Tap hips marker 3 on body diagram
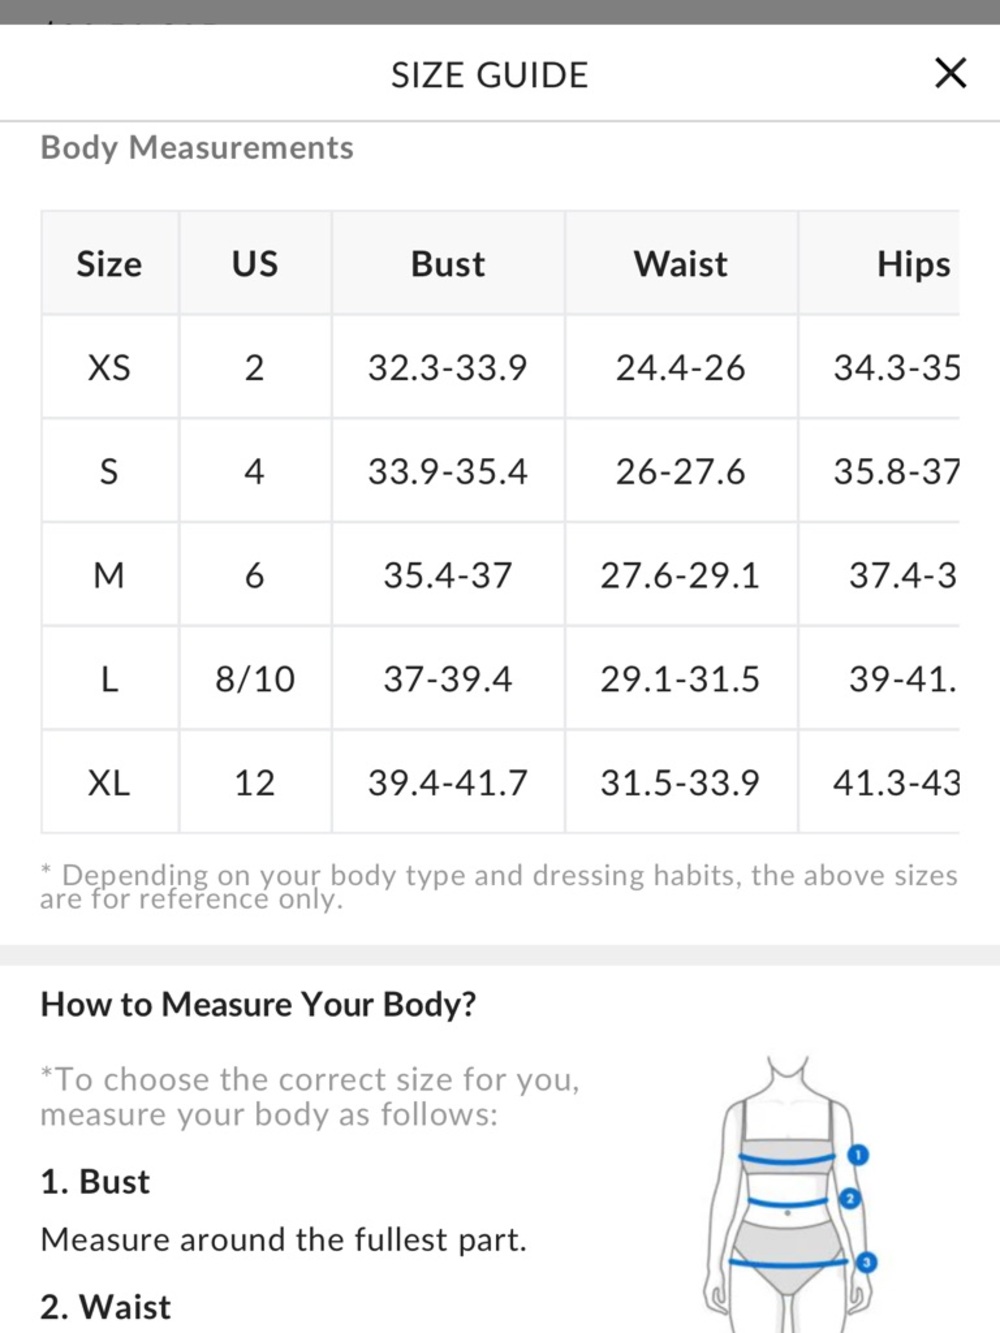This screenshot has width=1000, height=1333. pyautogui.click(x=866, y=1262)
